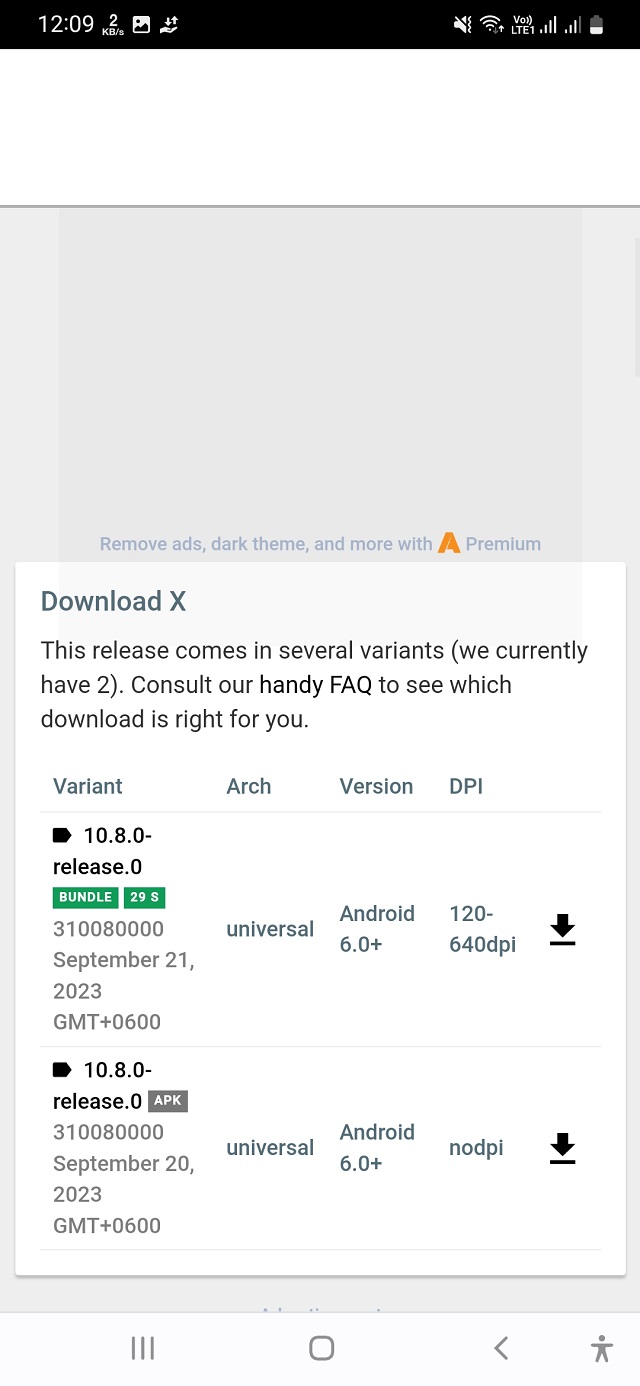Tap the Wi-Fi status icon
This screenshot has height=1386, width=640.
[x=491, y=25]
